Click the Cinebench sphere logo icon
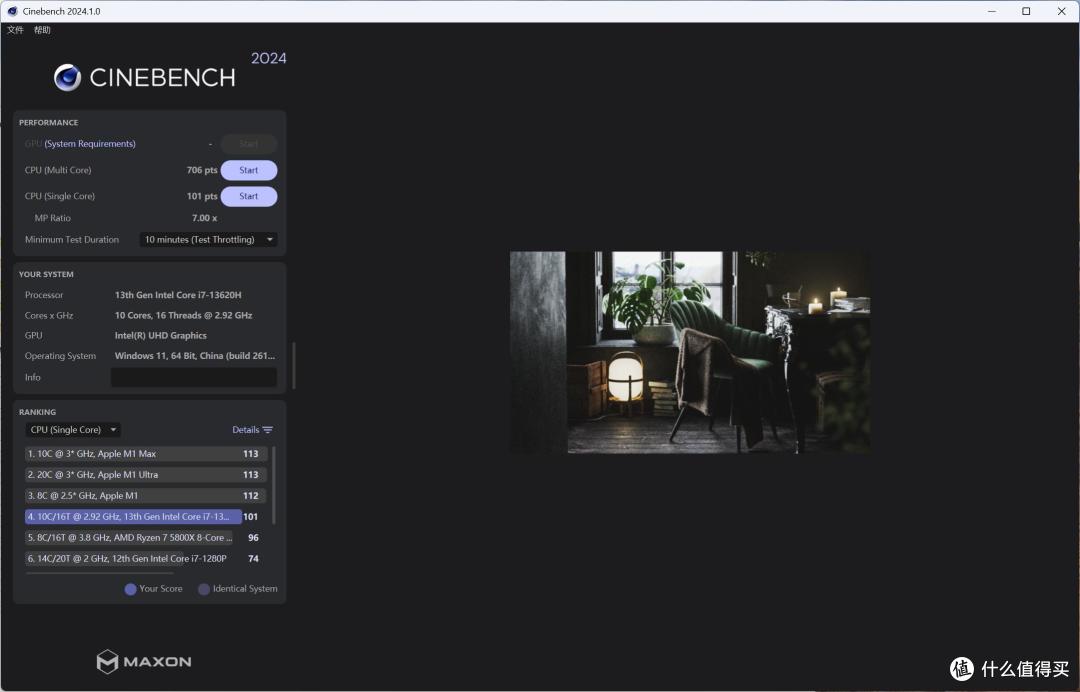Viewport: 1080px width, 692px height. [x=68, y=78]
